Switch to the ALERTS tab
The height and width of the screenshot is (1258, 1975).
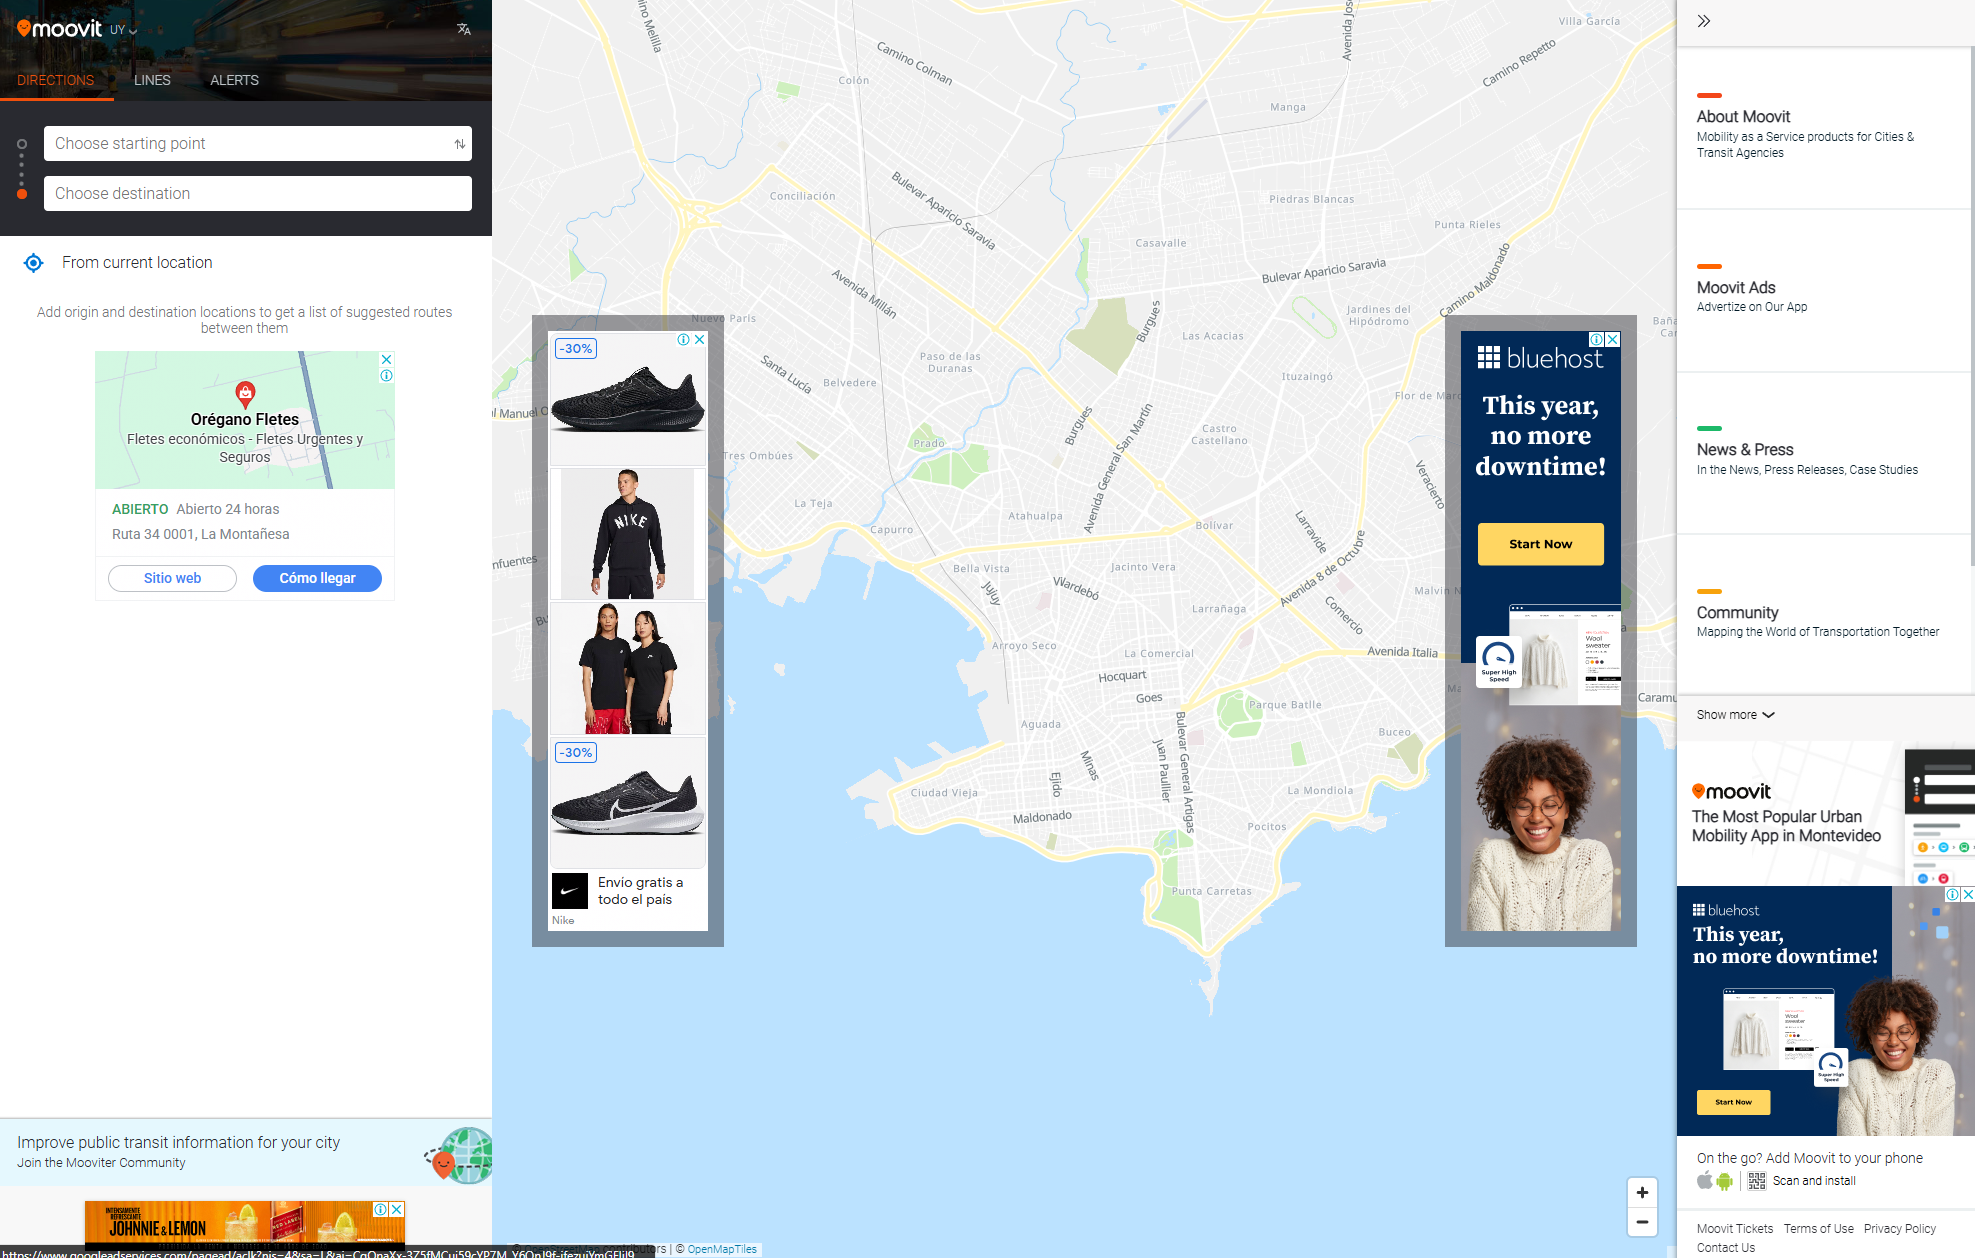(x=234, y=80)
